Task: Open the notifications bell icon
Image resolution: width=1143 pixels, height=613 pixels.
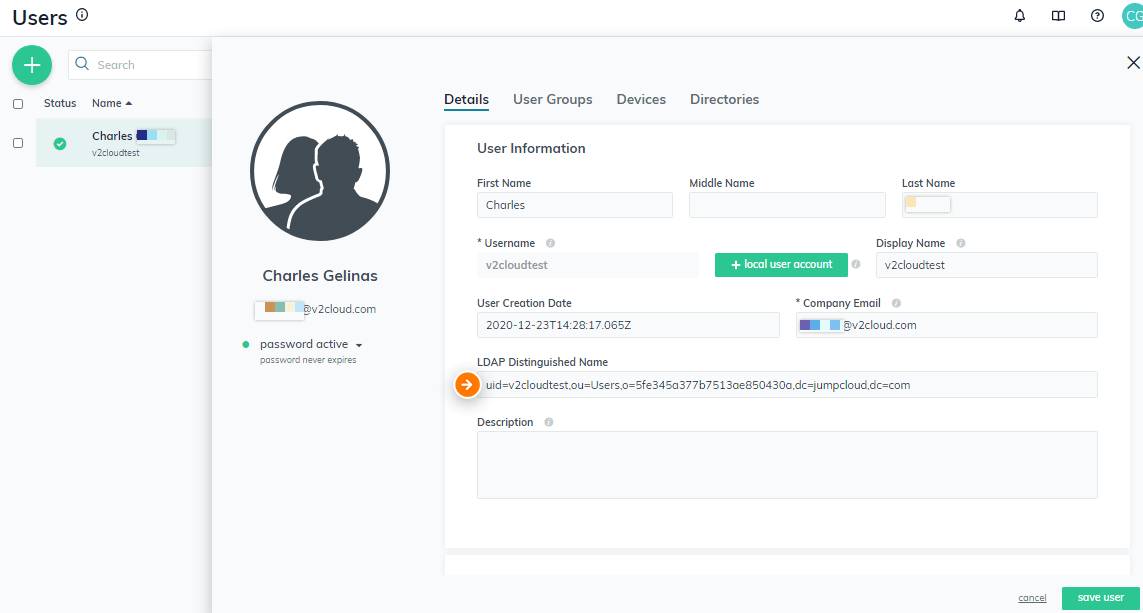Action: pos(1020,15)
